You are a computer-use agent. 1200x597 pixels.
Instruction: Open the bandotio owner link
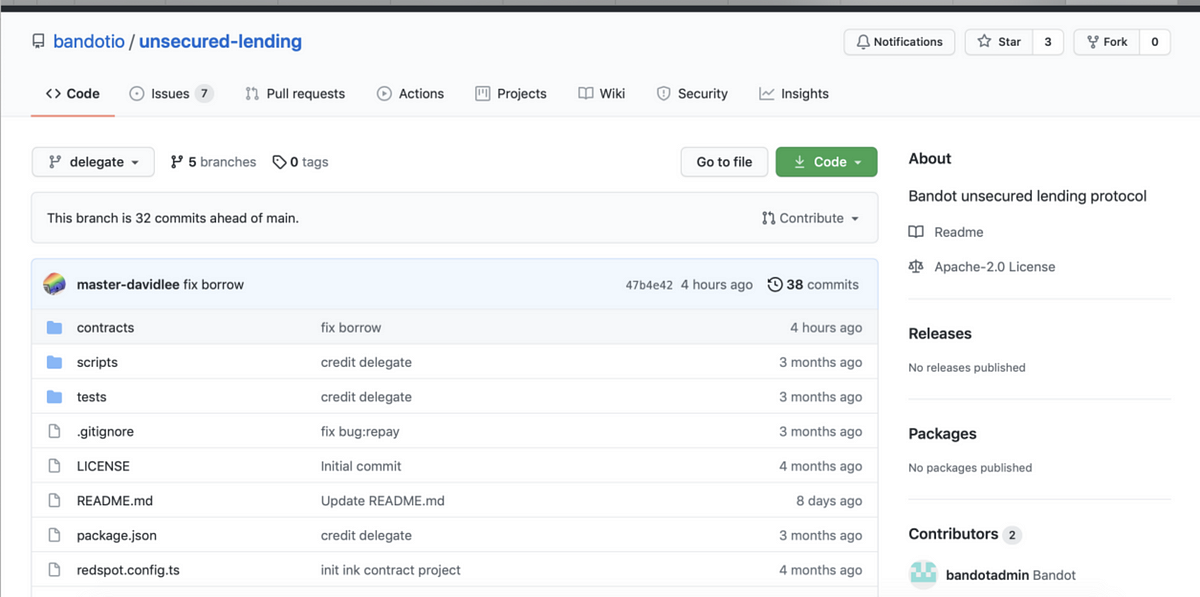pos(89,42)
